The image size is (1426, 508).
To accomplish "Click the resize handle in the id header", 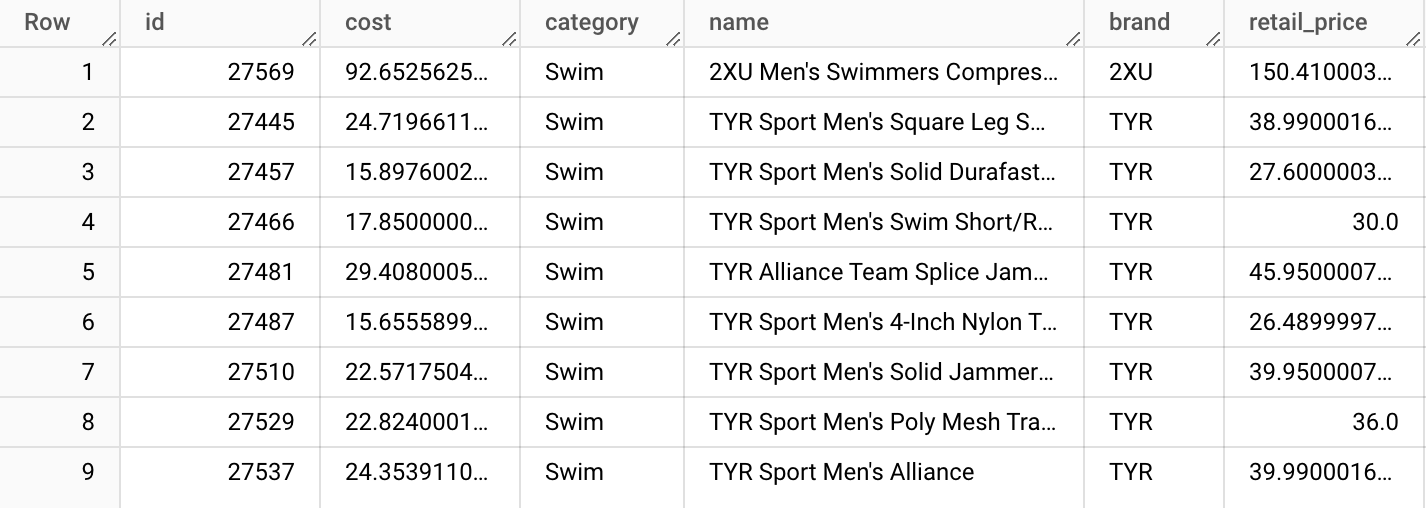I will 309,40.
